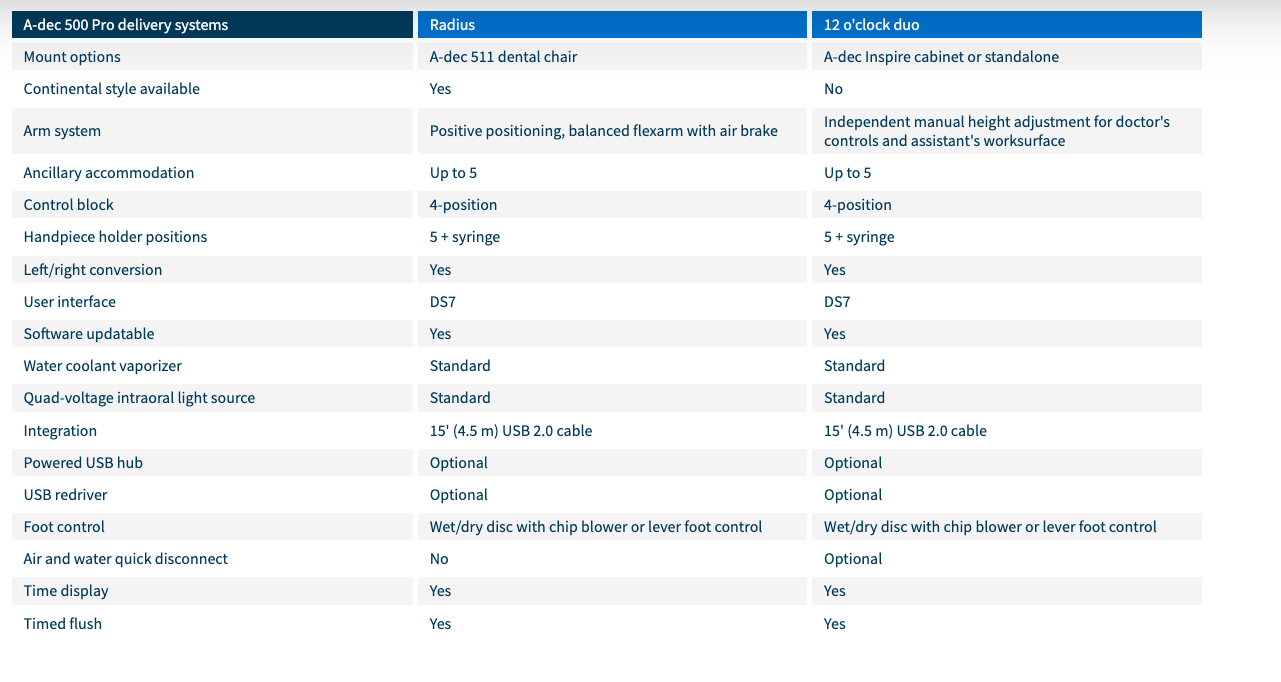Select the "12 o'clock duo" column header
Viewport: 1281px width, 682px height.
point(874,24)
